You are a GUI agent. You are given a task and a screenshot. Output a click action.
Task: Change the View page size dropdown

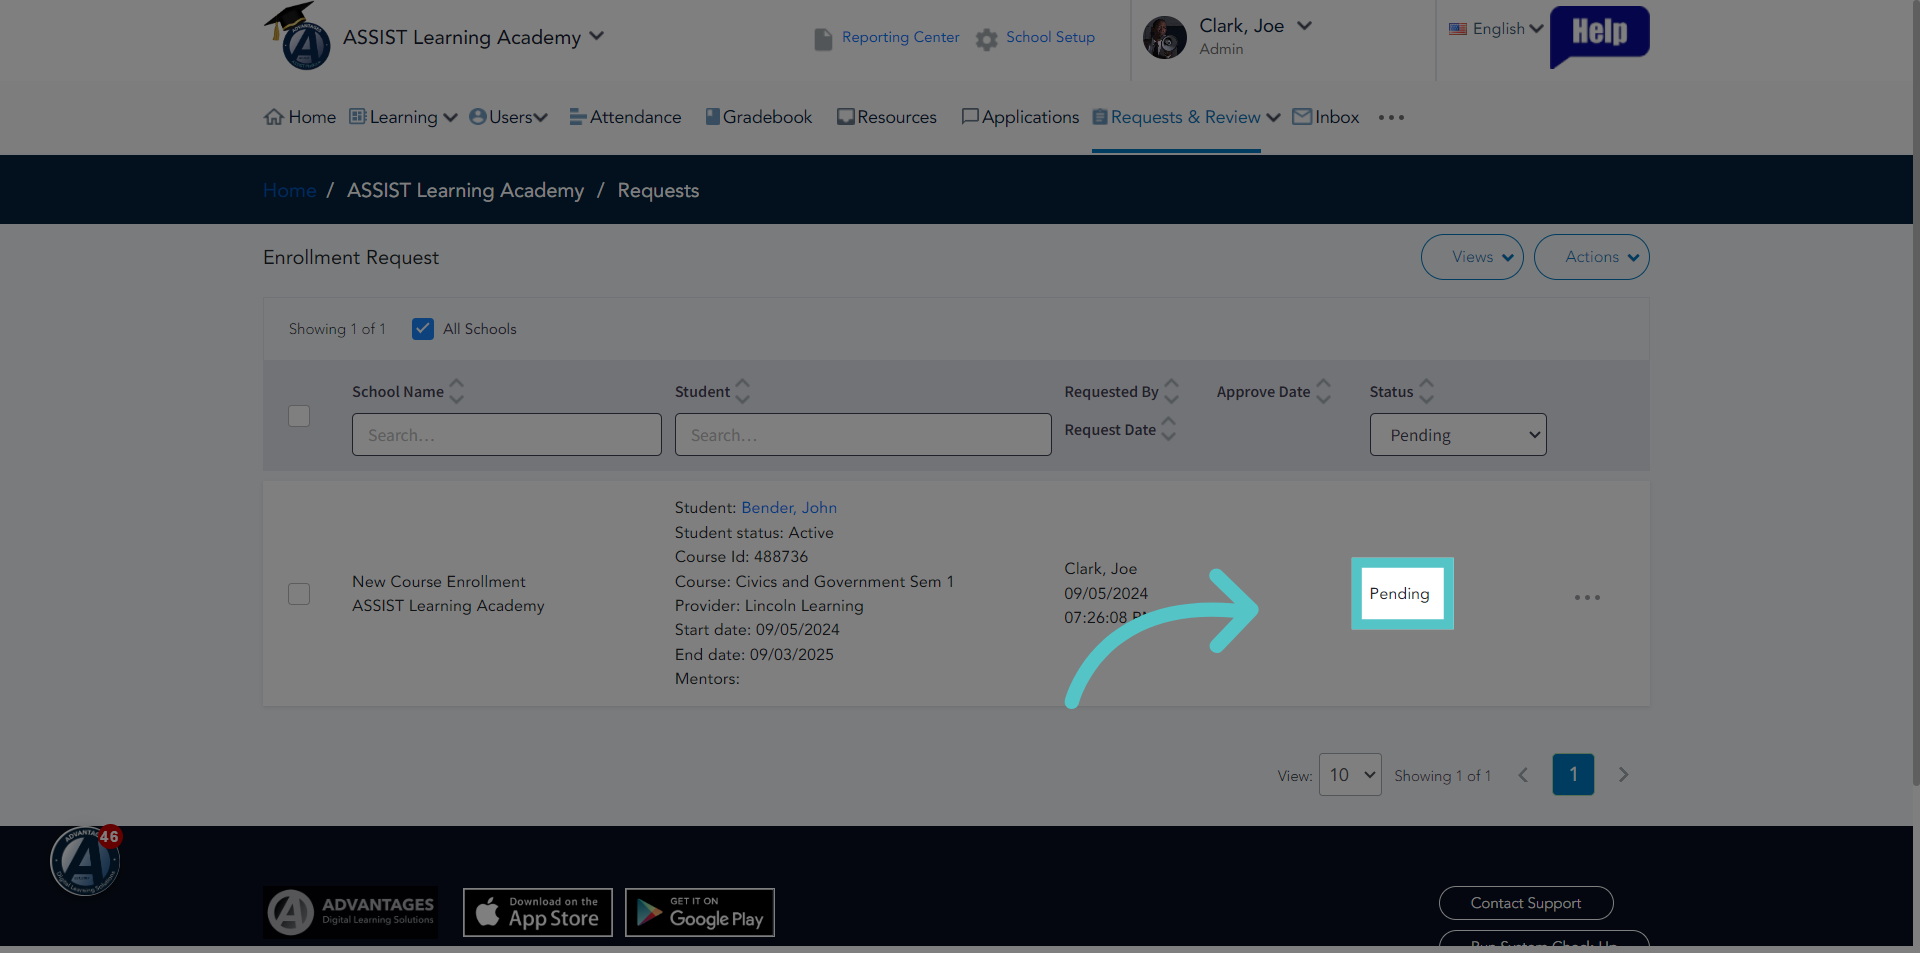pos(1350,775)
